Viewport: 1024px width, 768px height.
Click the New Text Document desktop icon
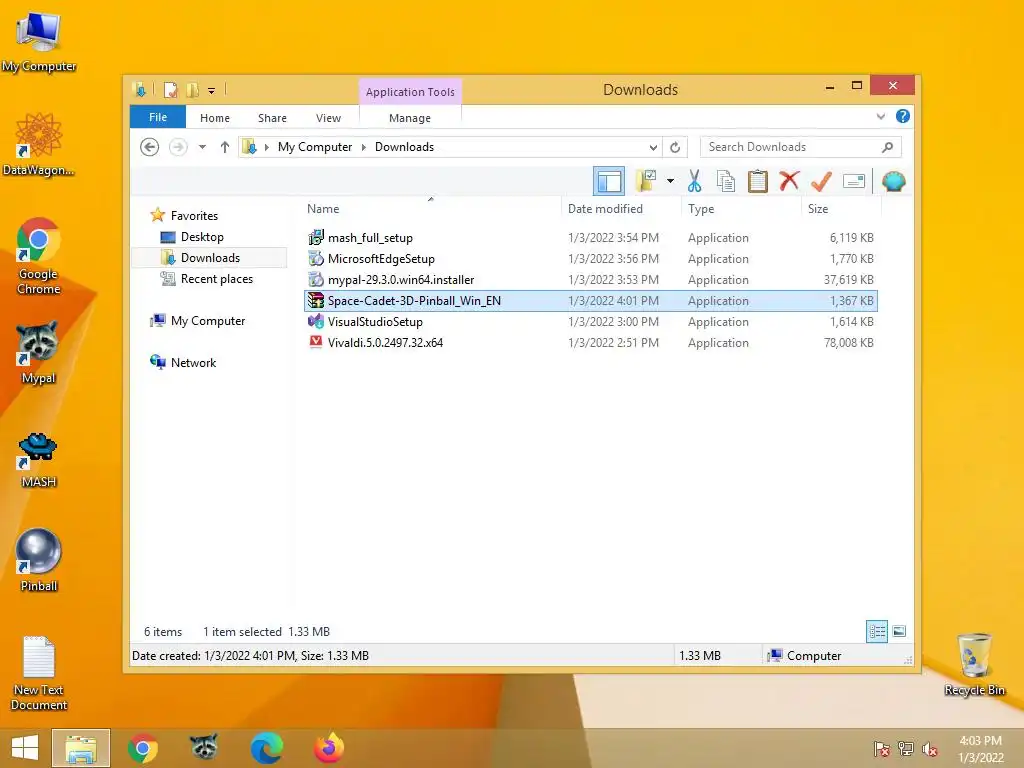[39, 673]
